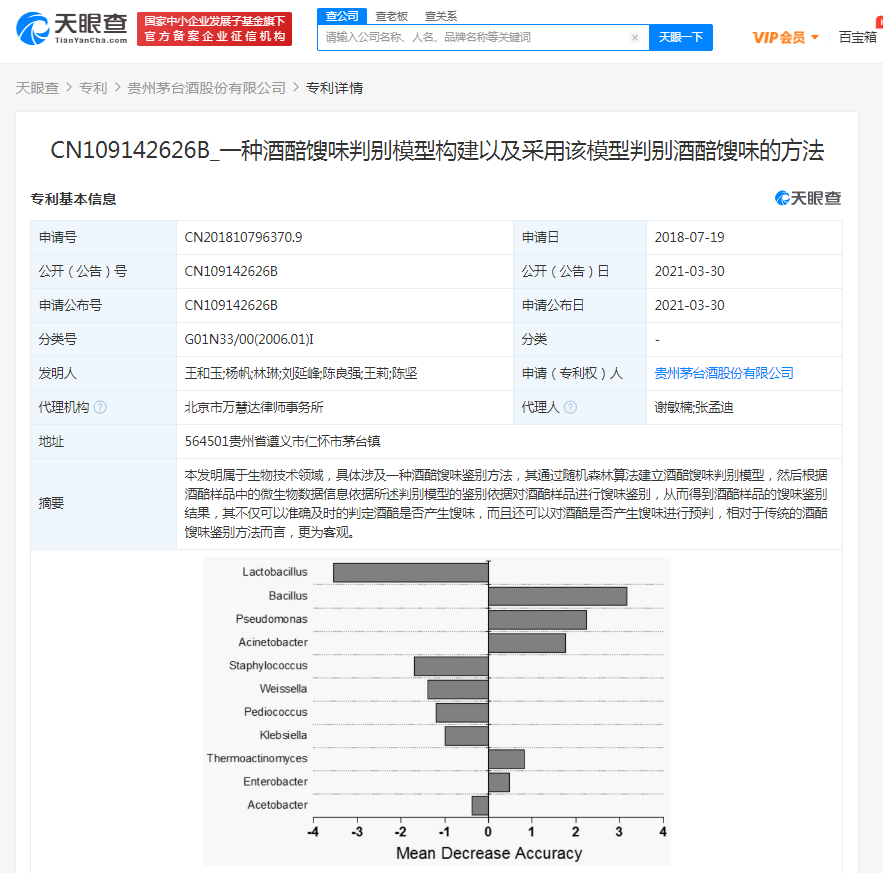
Task: Click the TianYanCha logo
Action: pos(72,28)
